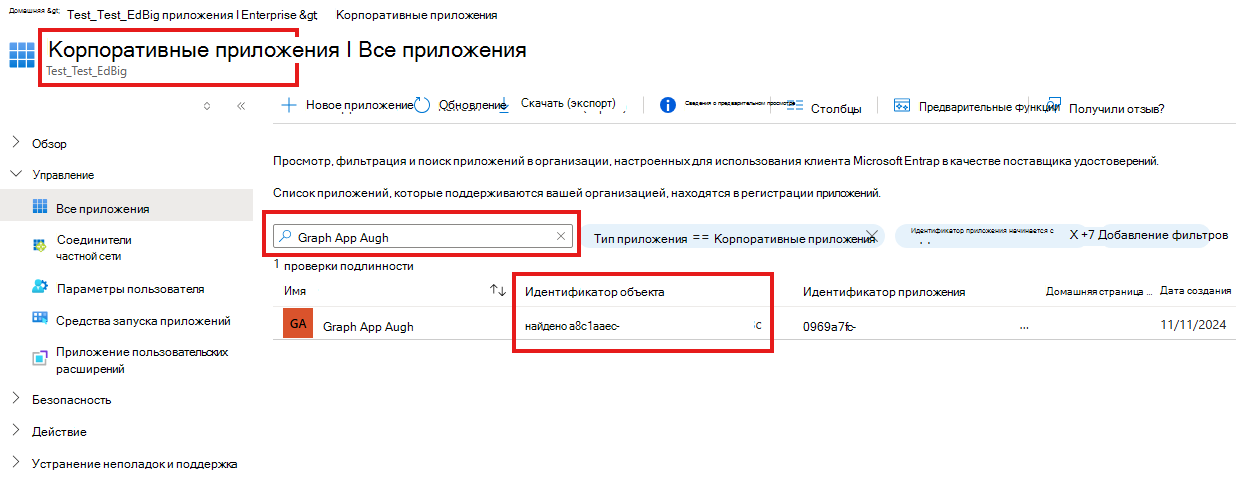This screenshot has height=481, width=1236.
Task: Click the Идентификатор объекта column header
Action: (x=594, y=291)
